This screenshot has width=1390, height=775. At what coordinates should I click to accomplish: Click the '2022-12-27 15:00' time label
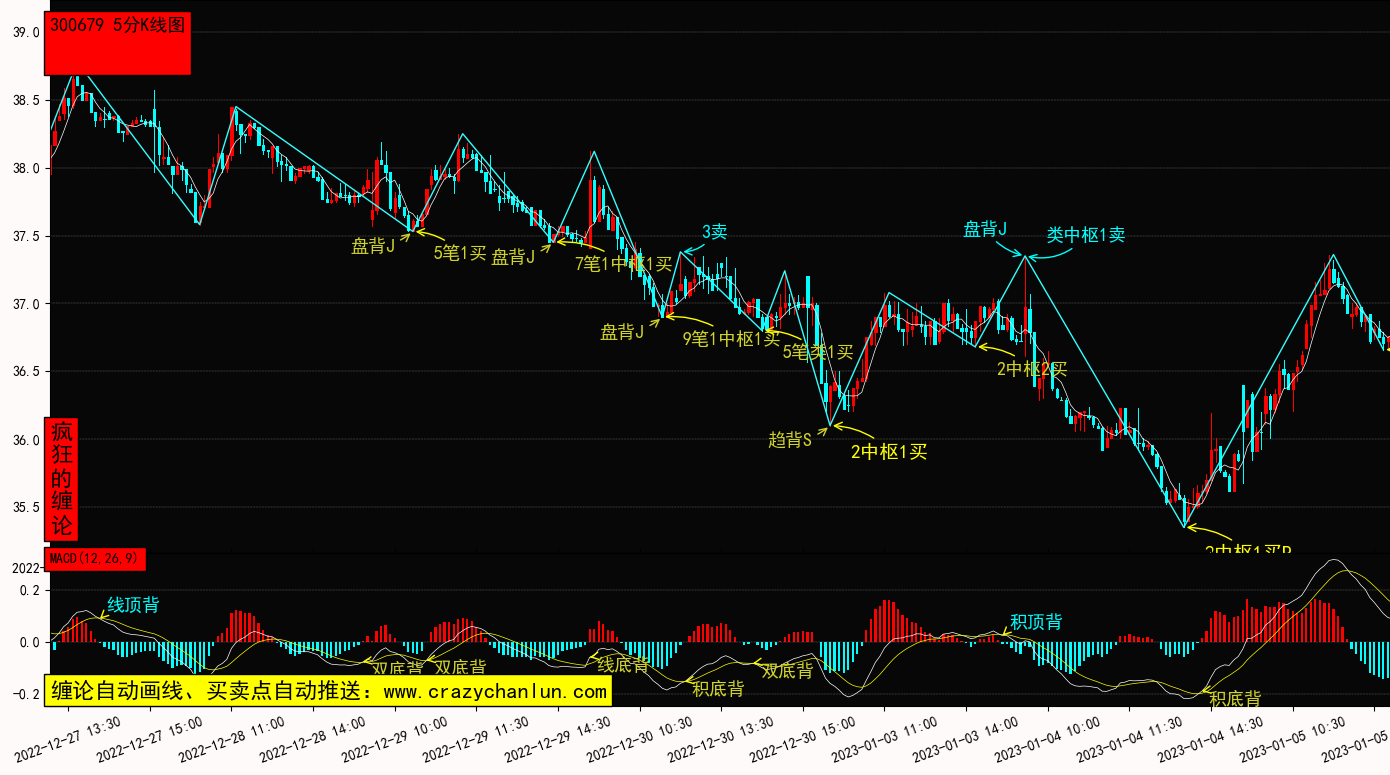(x=150, y=739)
